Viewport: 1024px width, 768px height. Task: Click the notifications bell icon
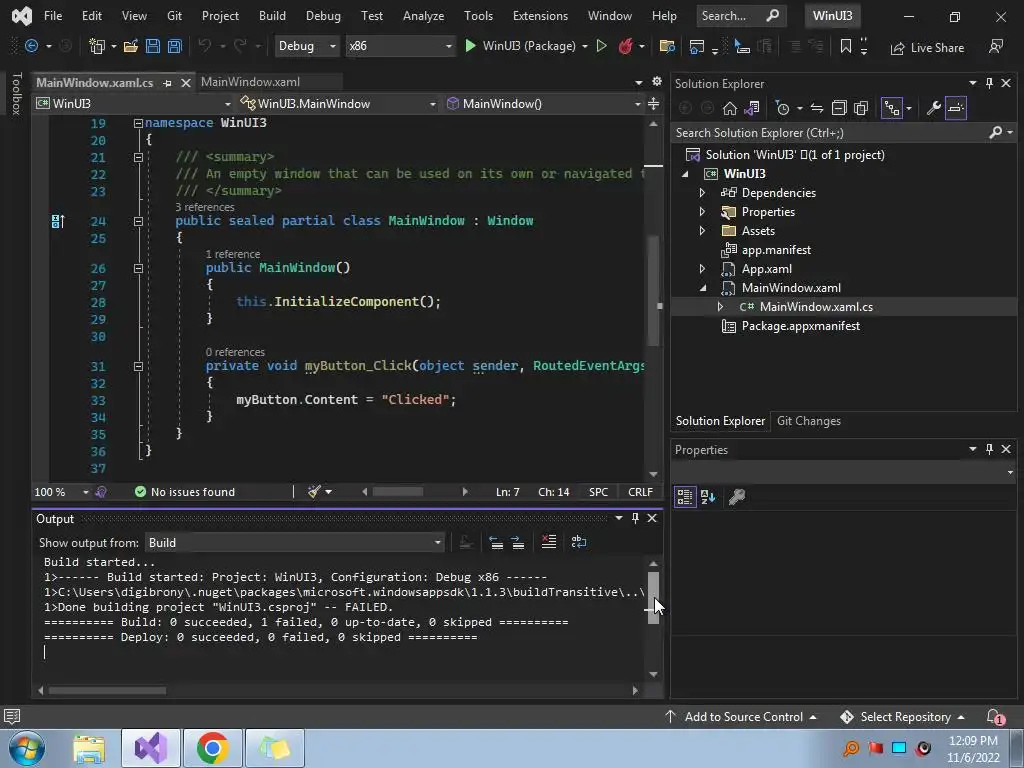994,717
